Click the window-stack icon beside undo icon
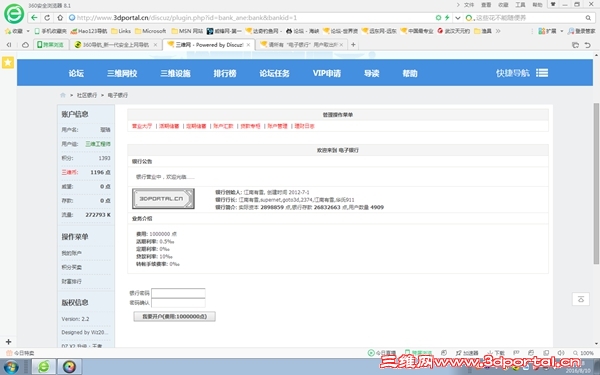 point(575,45)
